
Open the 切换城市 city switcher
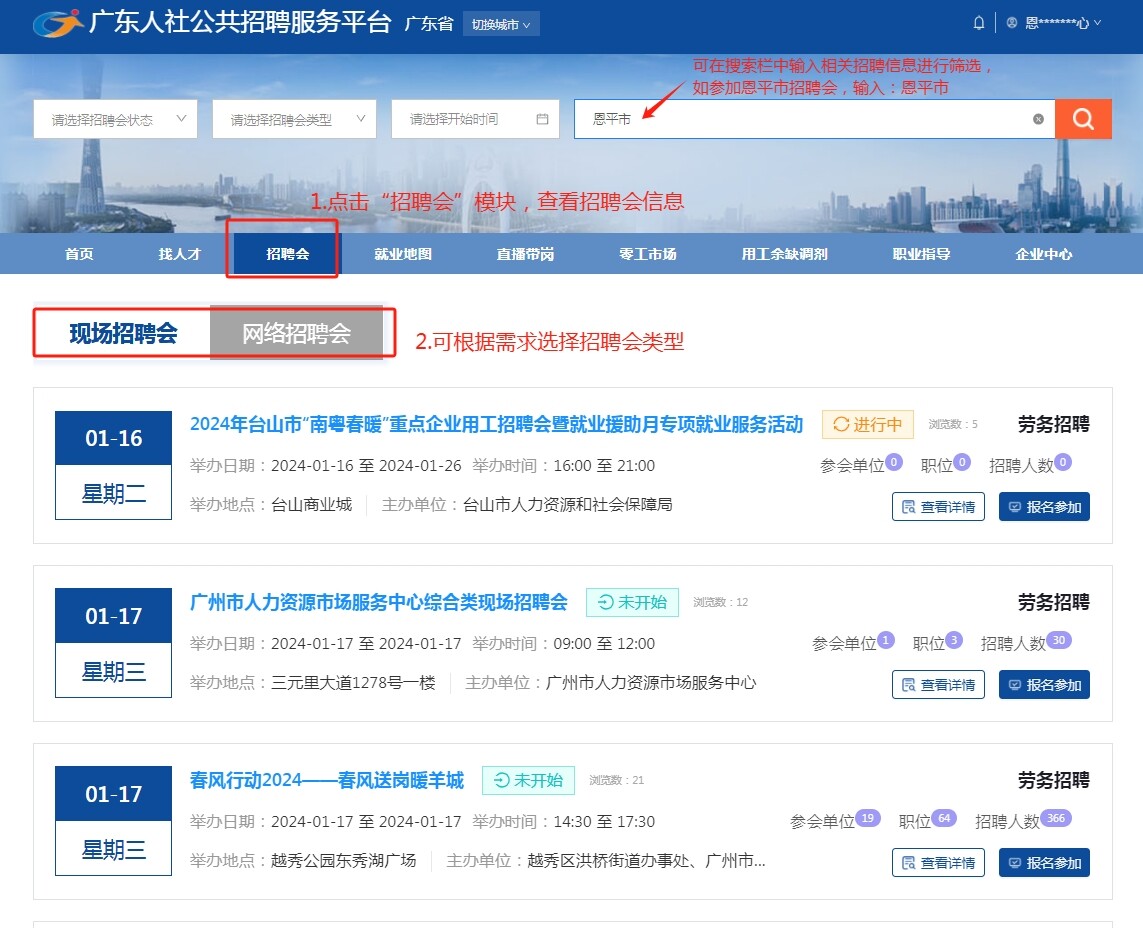click(501, 24)
